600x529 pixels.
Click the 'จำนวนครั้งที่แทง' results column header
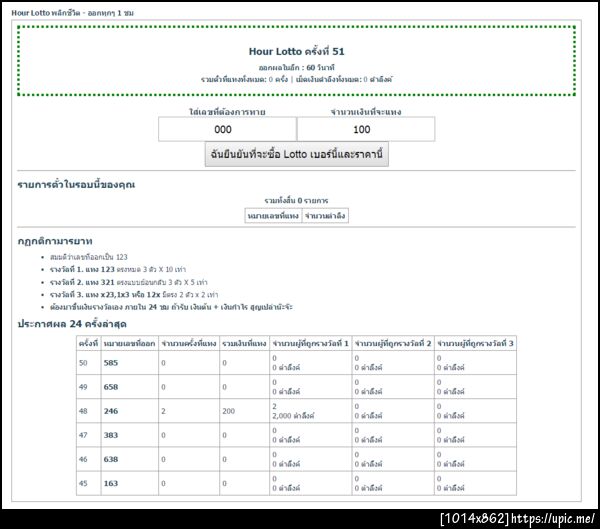point(189,343)
